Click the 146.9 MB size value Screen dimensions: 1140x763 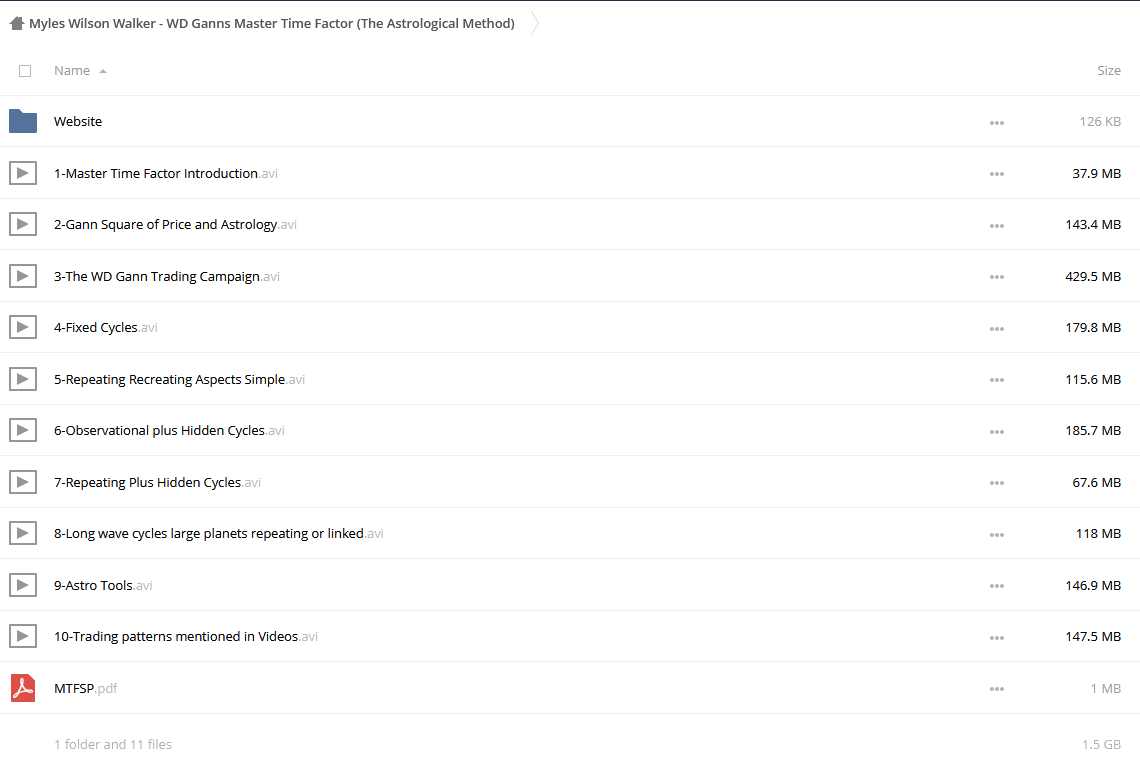tap(1093, 585)
